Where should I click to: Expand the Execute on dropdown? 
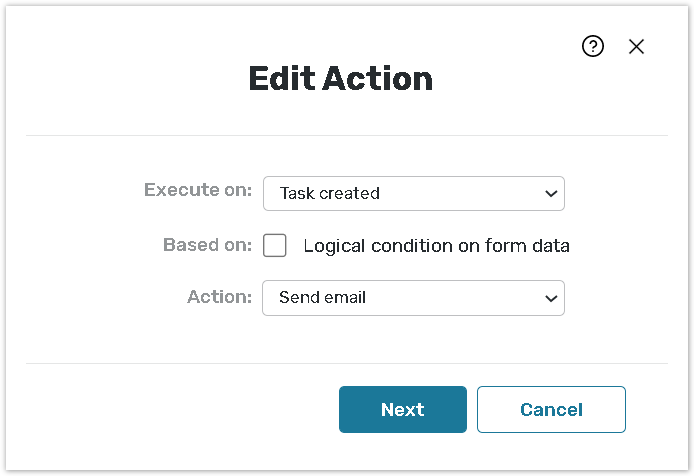(413, 193)
